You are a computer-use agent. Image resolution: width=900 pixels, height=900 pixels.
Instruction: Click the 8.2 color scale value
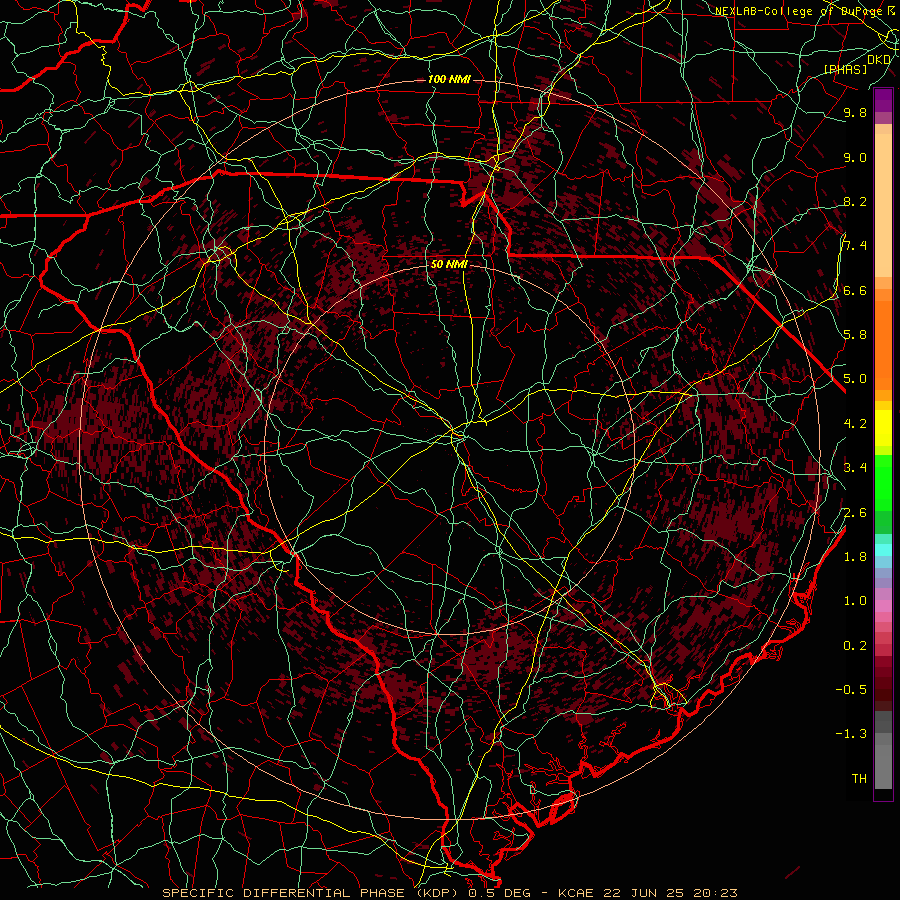(855, 201)
